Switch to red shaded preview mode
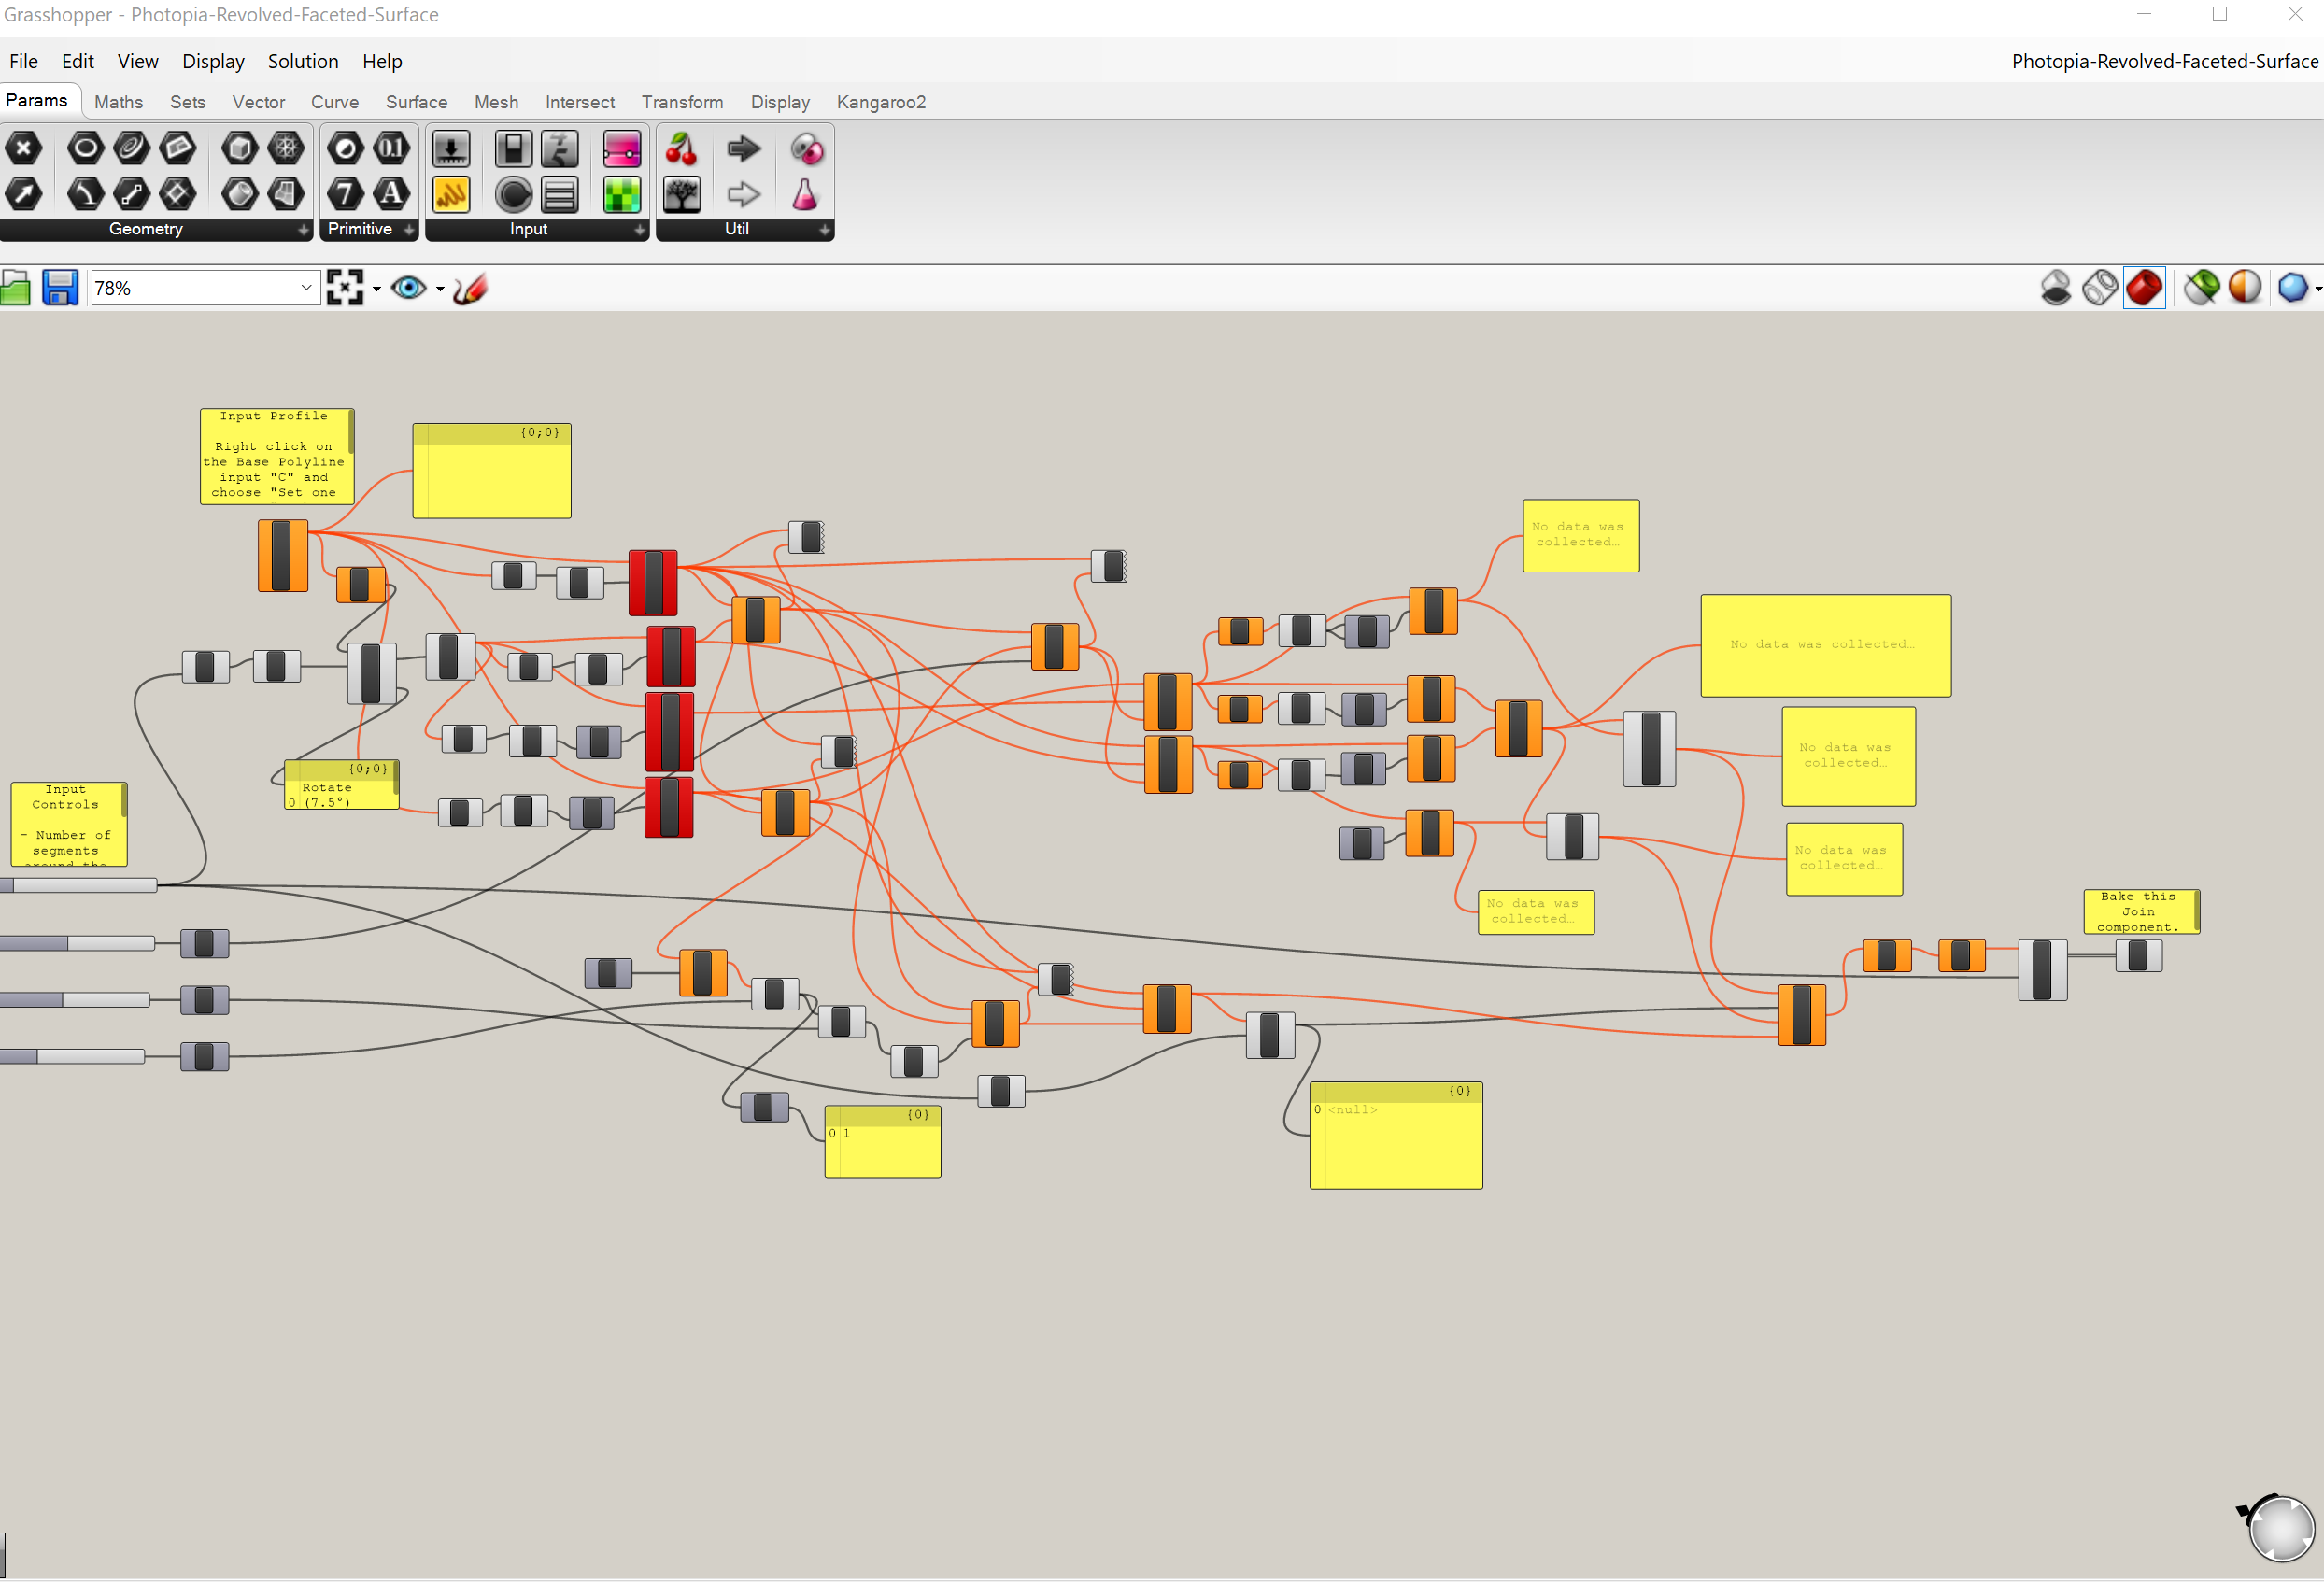Screen dimensions: 2324x1582 [x=2144, y=288]
